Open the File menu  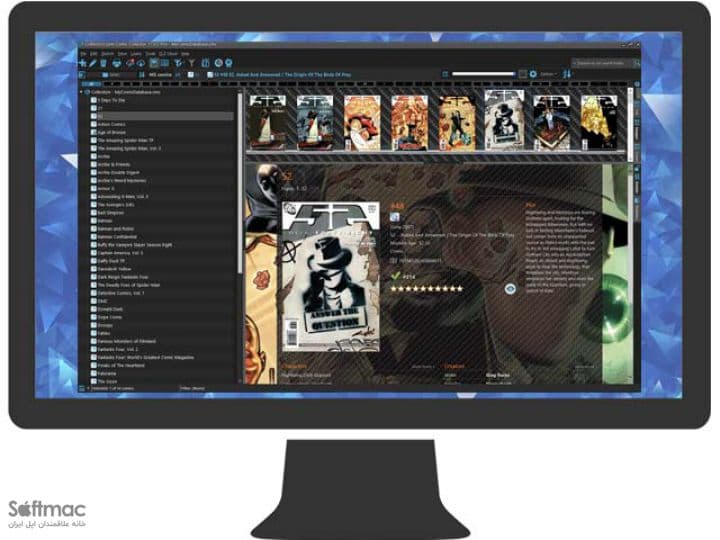coord(83,54)
